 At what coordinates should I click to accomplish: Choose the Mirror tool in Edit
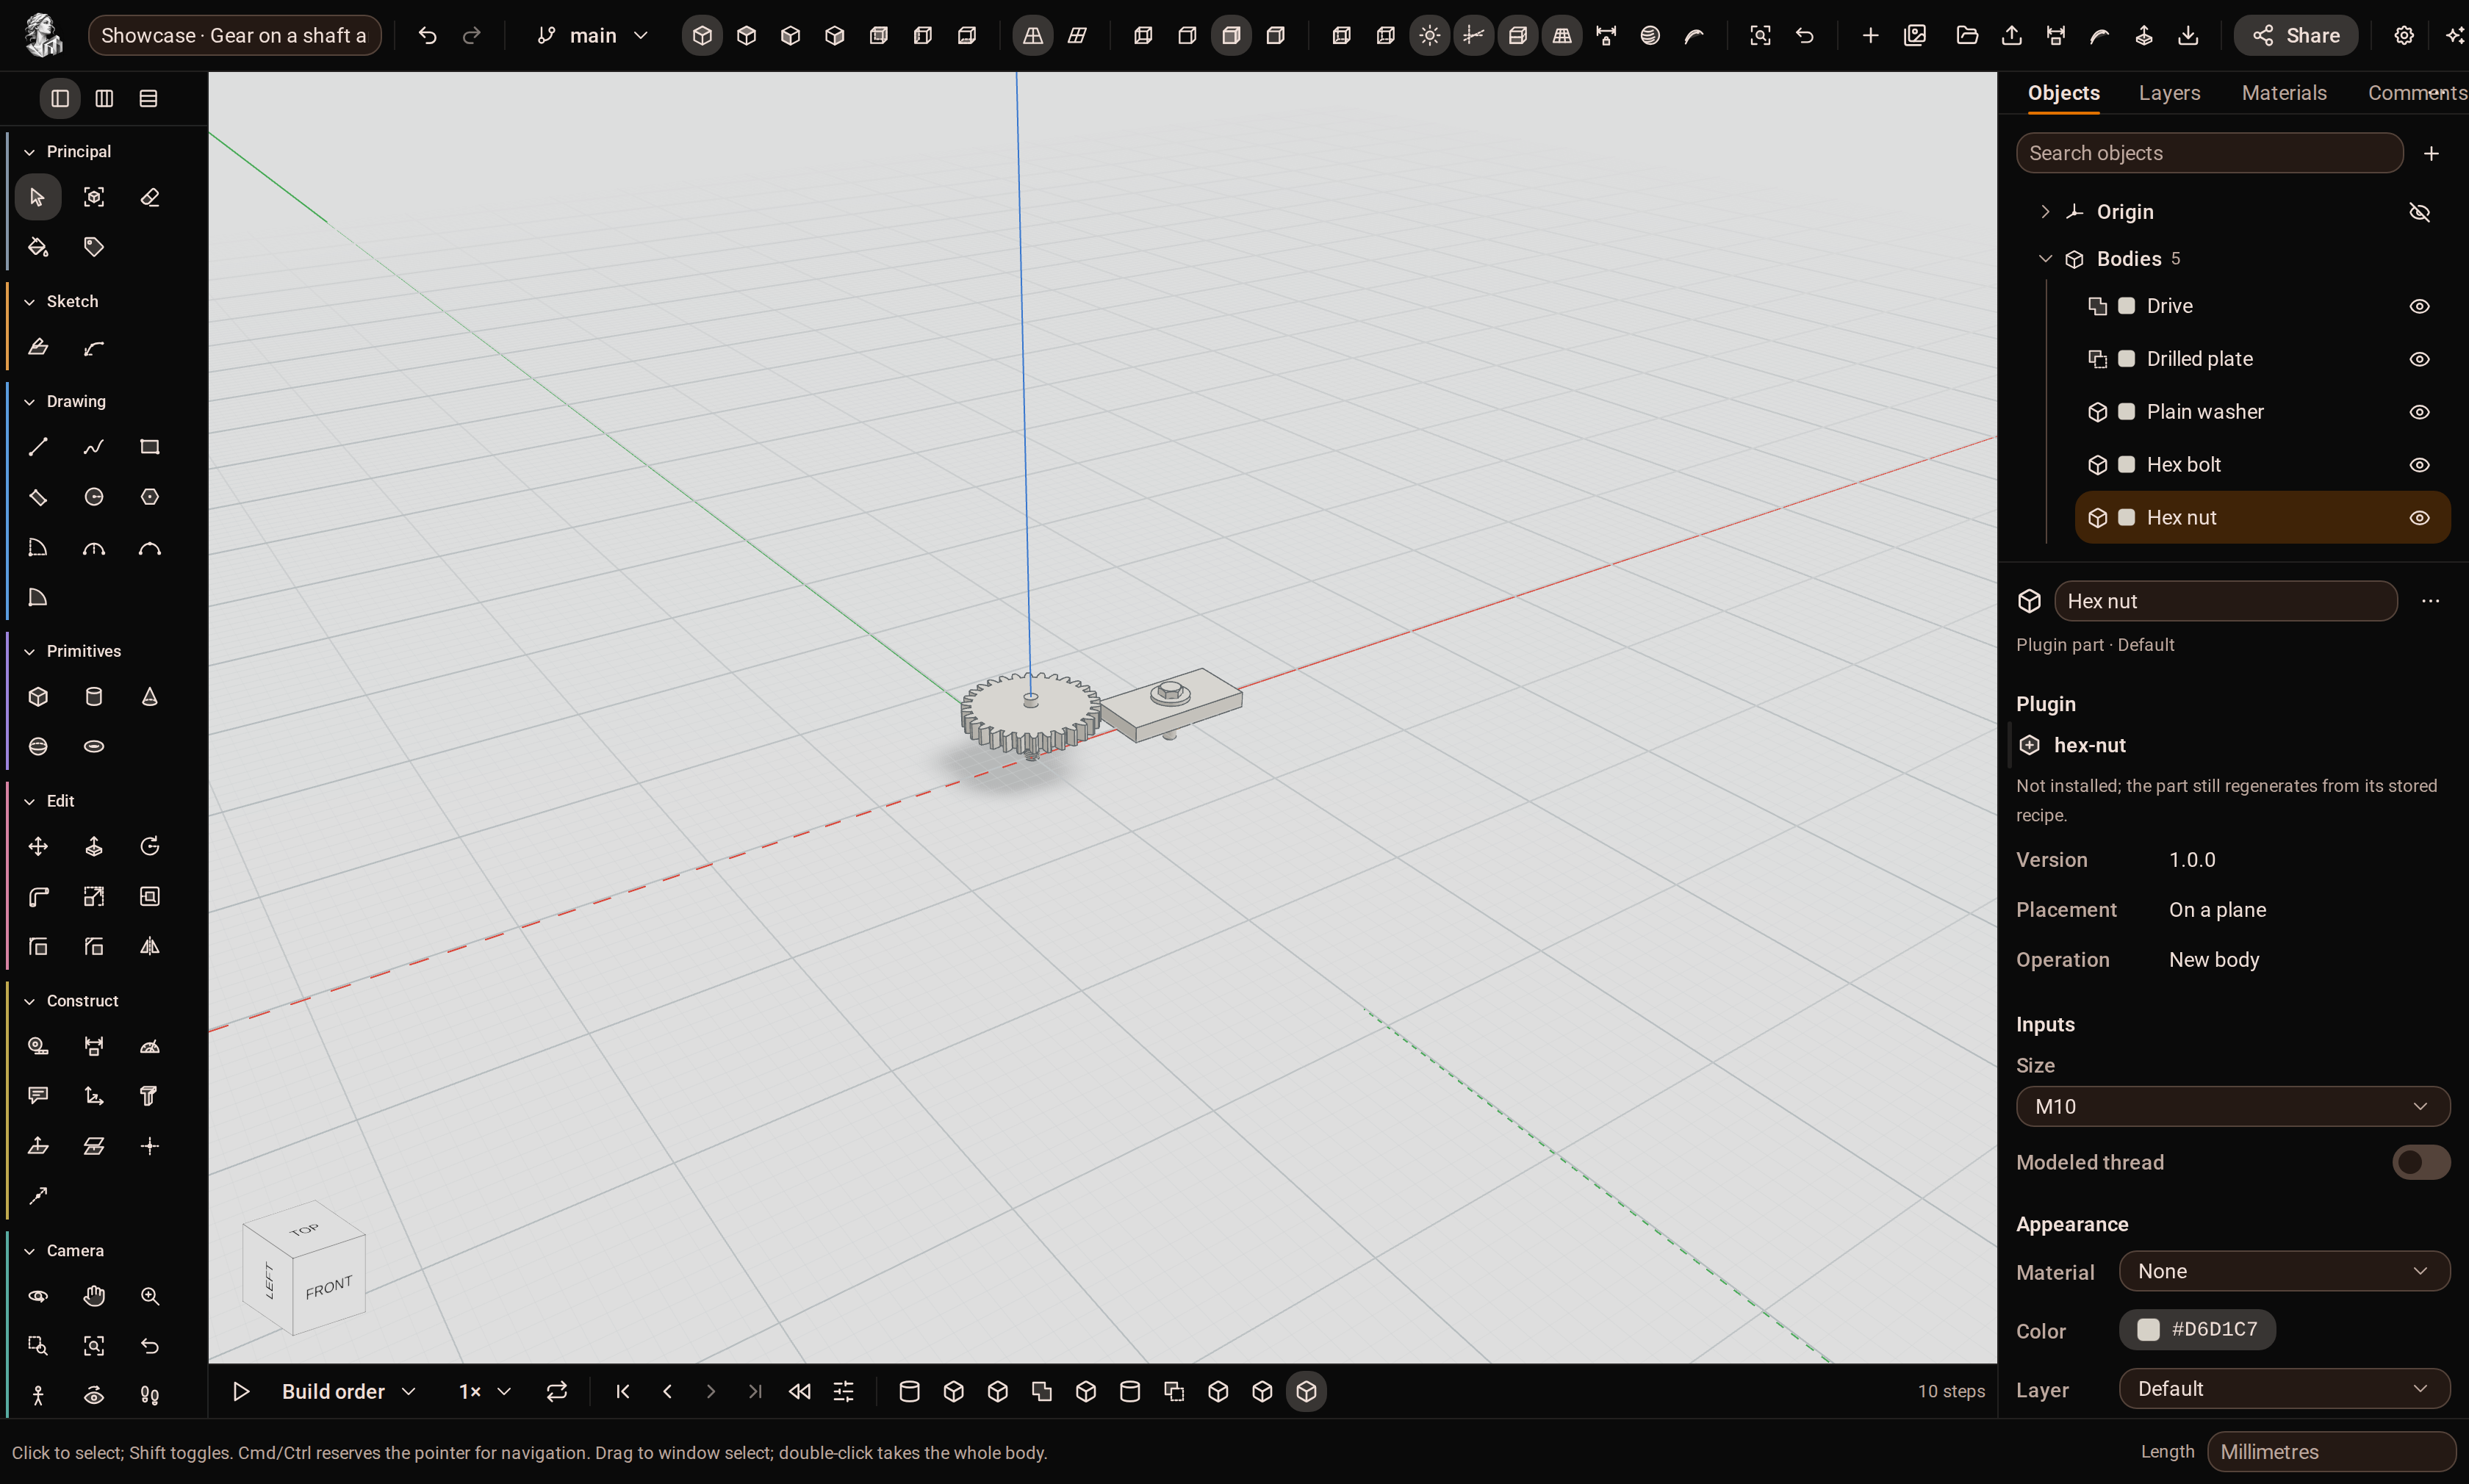tap(150, 947)
